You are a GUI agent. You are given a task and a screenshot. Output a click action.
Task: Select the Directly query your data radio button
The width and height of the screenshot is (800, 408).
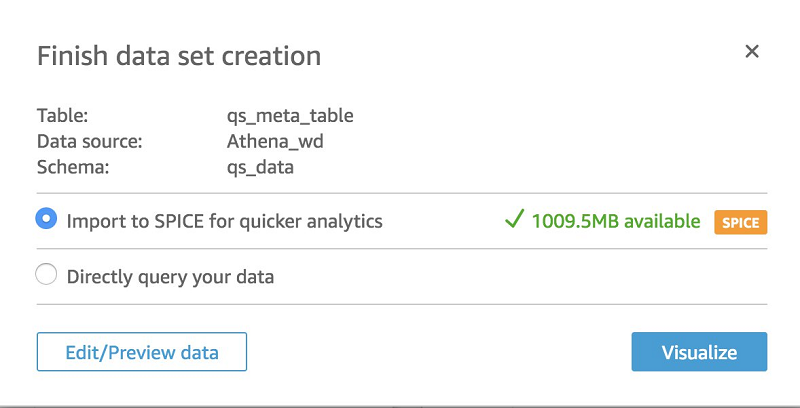point(46,275)
